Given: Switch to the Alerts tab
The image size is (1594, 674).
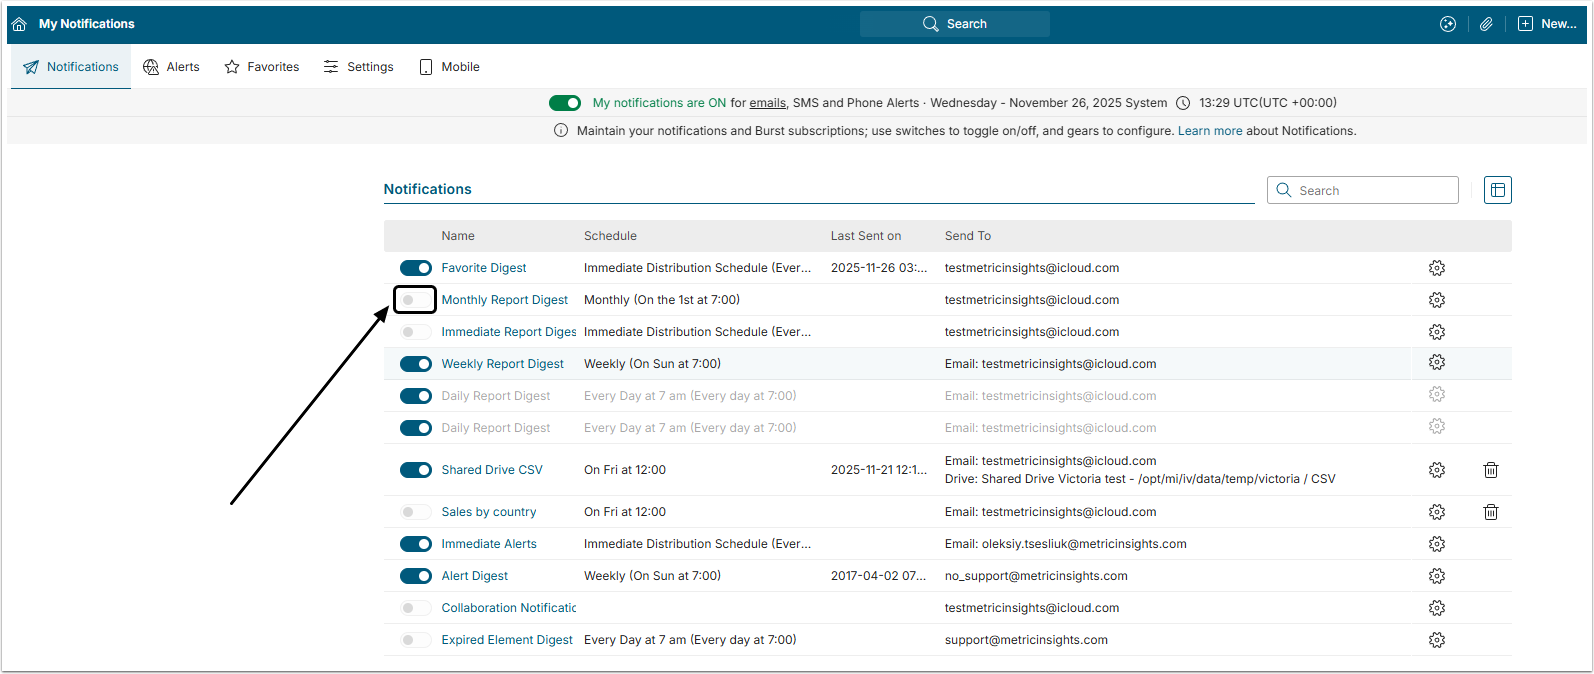Looking at the screenshot, I should [171, 67].
